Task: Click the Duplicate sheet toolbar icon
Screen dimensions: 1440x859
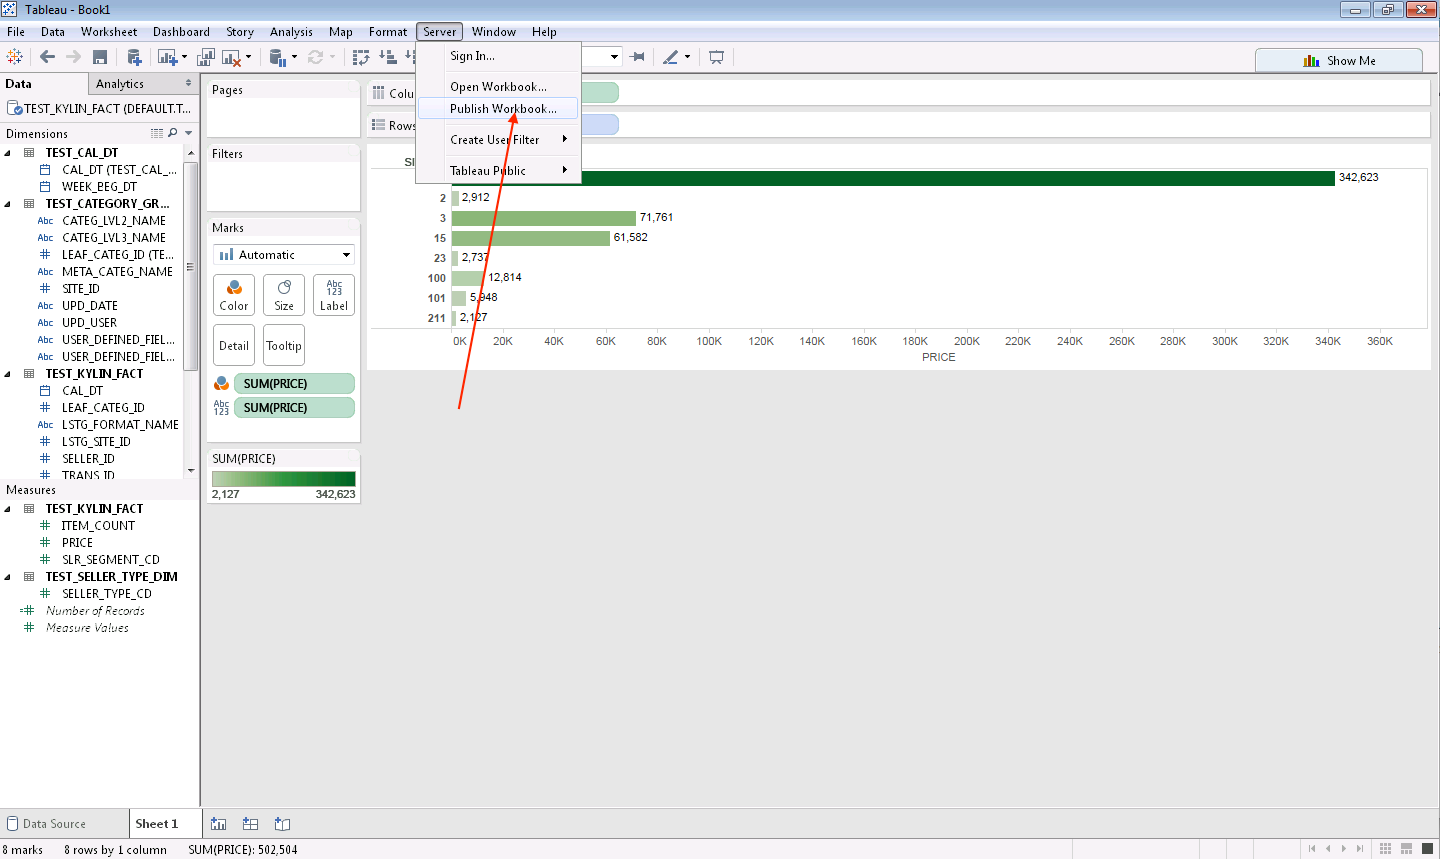Action: [x=206, y=57]
